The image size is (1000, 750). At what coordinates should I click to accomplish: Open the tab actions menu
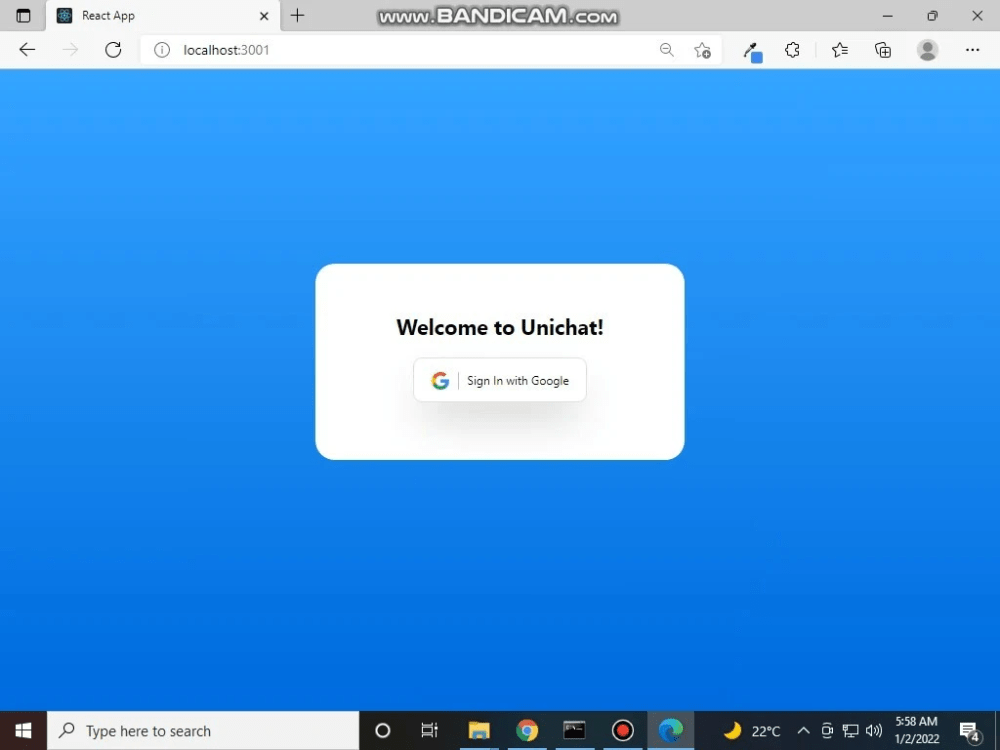click(x=23, y=15)
